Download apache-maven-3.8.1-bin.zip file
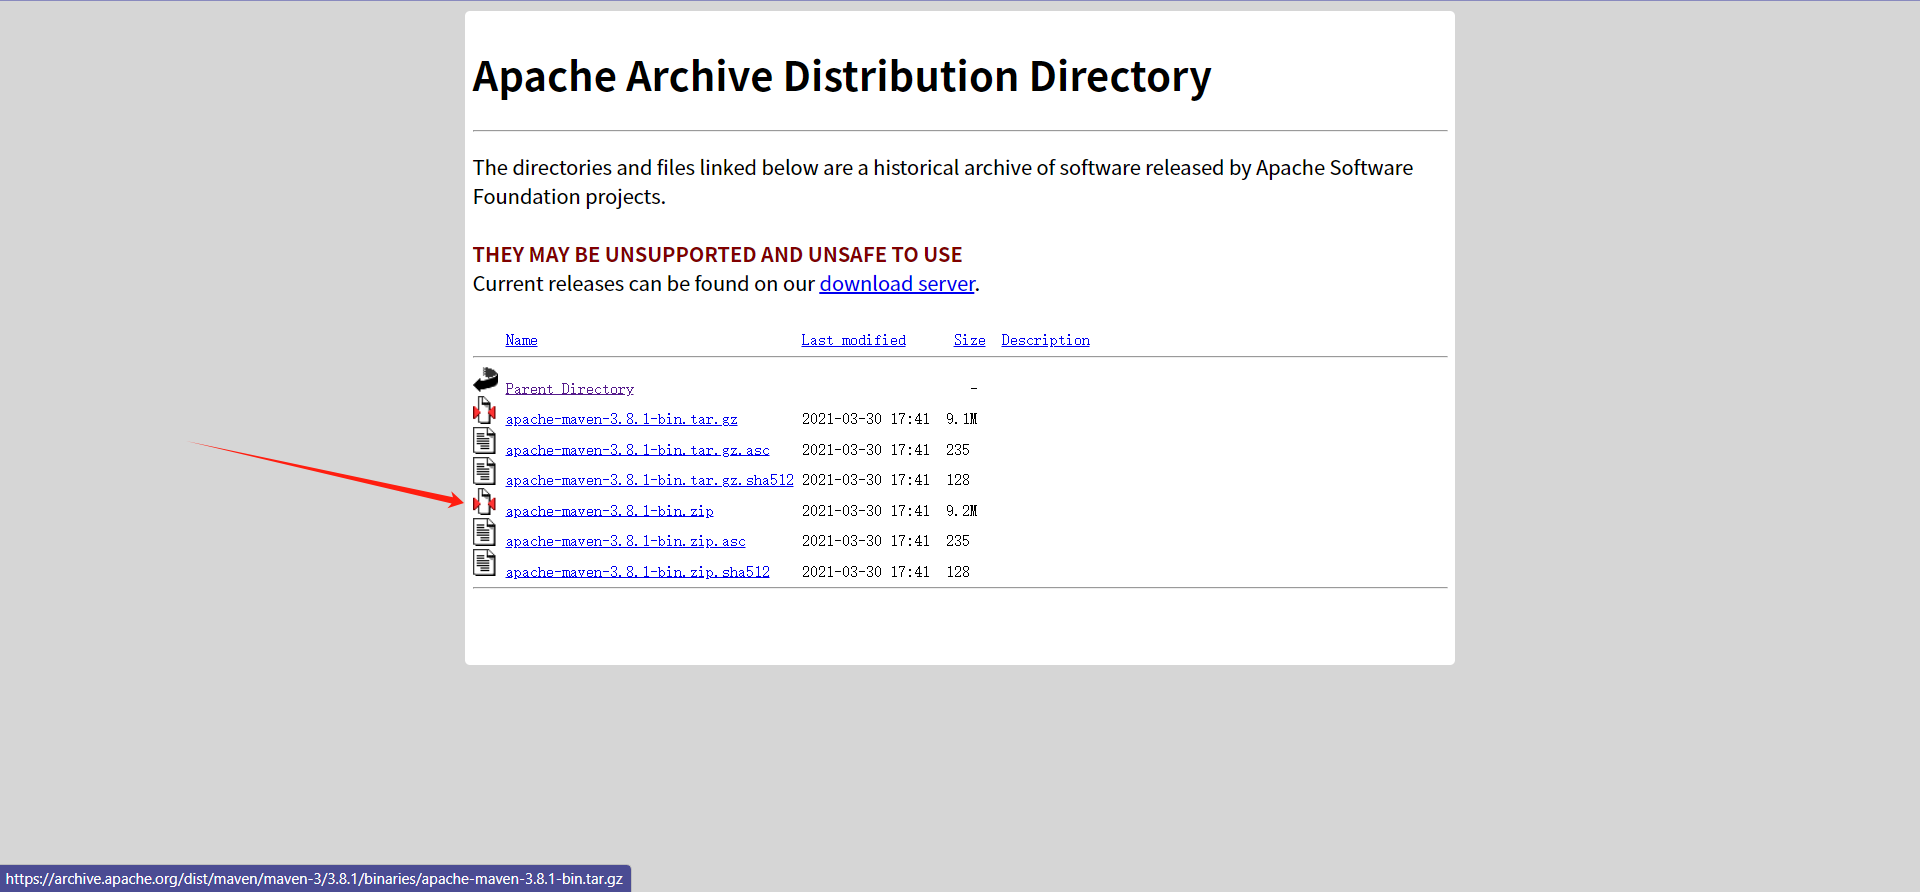Viewport: 1920px width, 892px height. coord(609,511)
